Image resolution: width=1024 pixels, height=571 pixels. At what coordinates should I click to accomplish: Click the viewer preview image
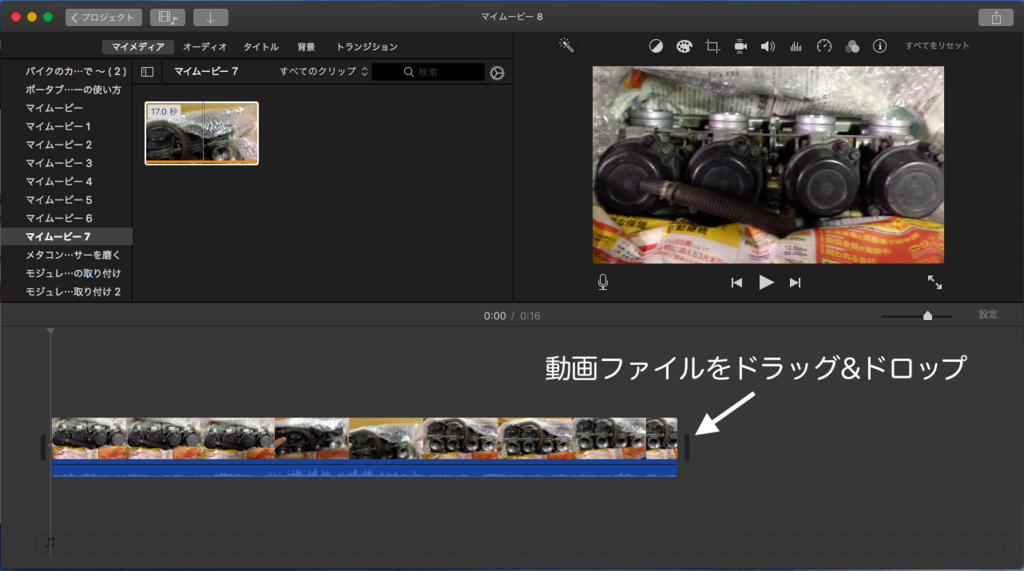tap(768, 165)
